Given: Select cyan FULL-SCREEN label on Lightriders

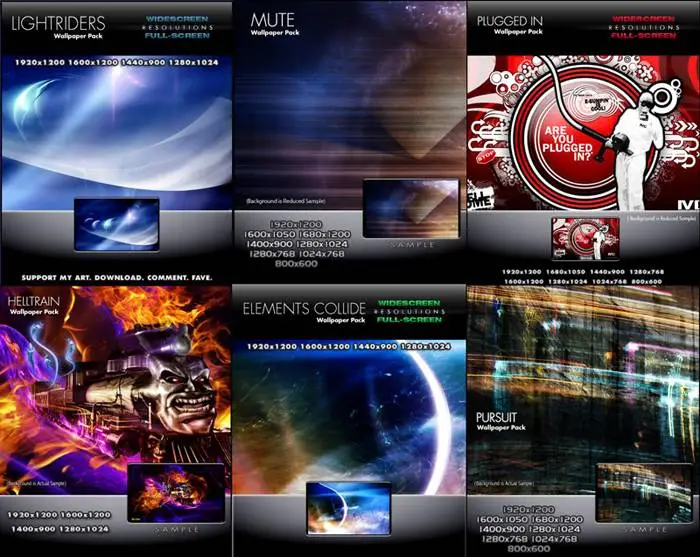Looking at the screenshot, I should (x=177, y=35).
